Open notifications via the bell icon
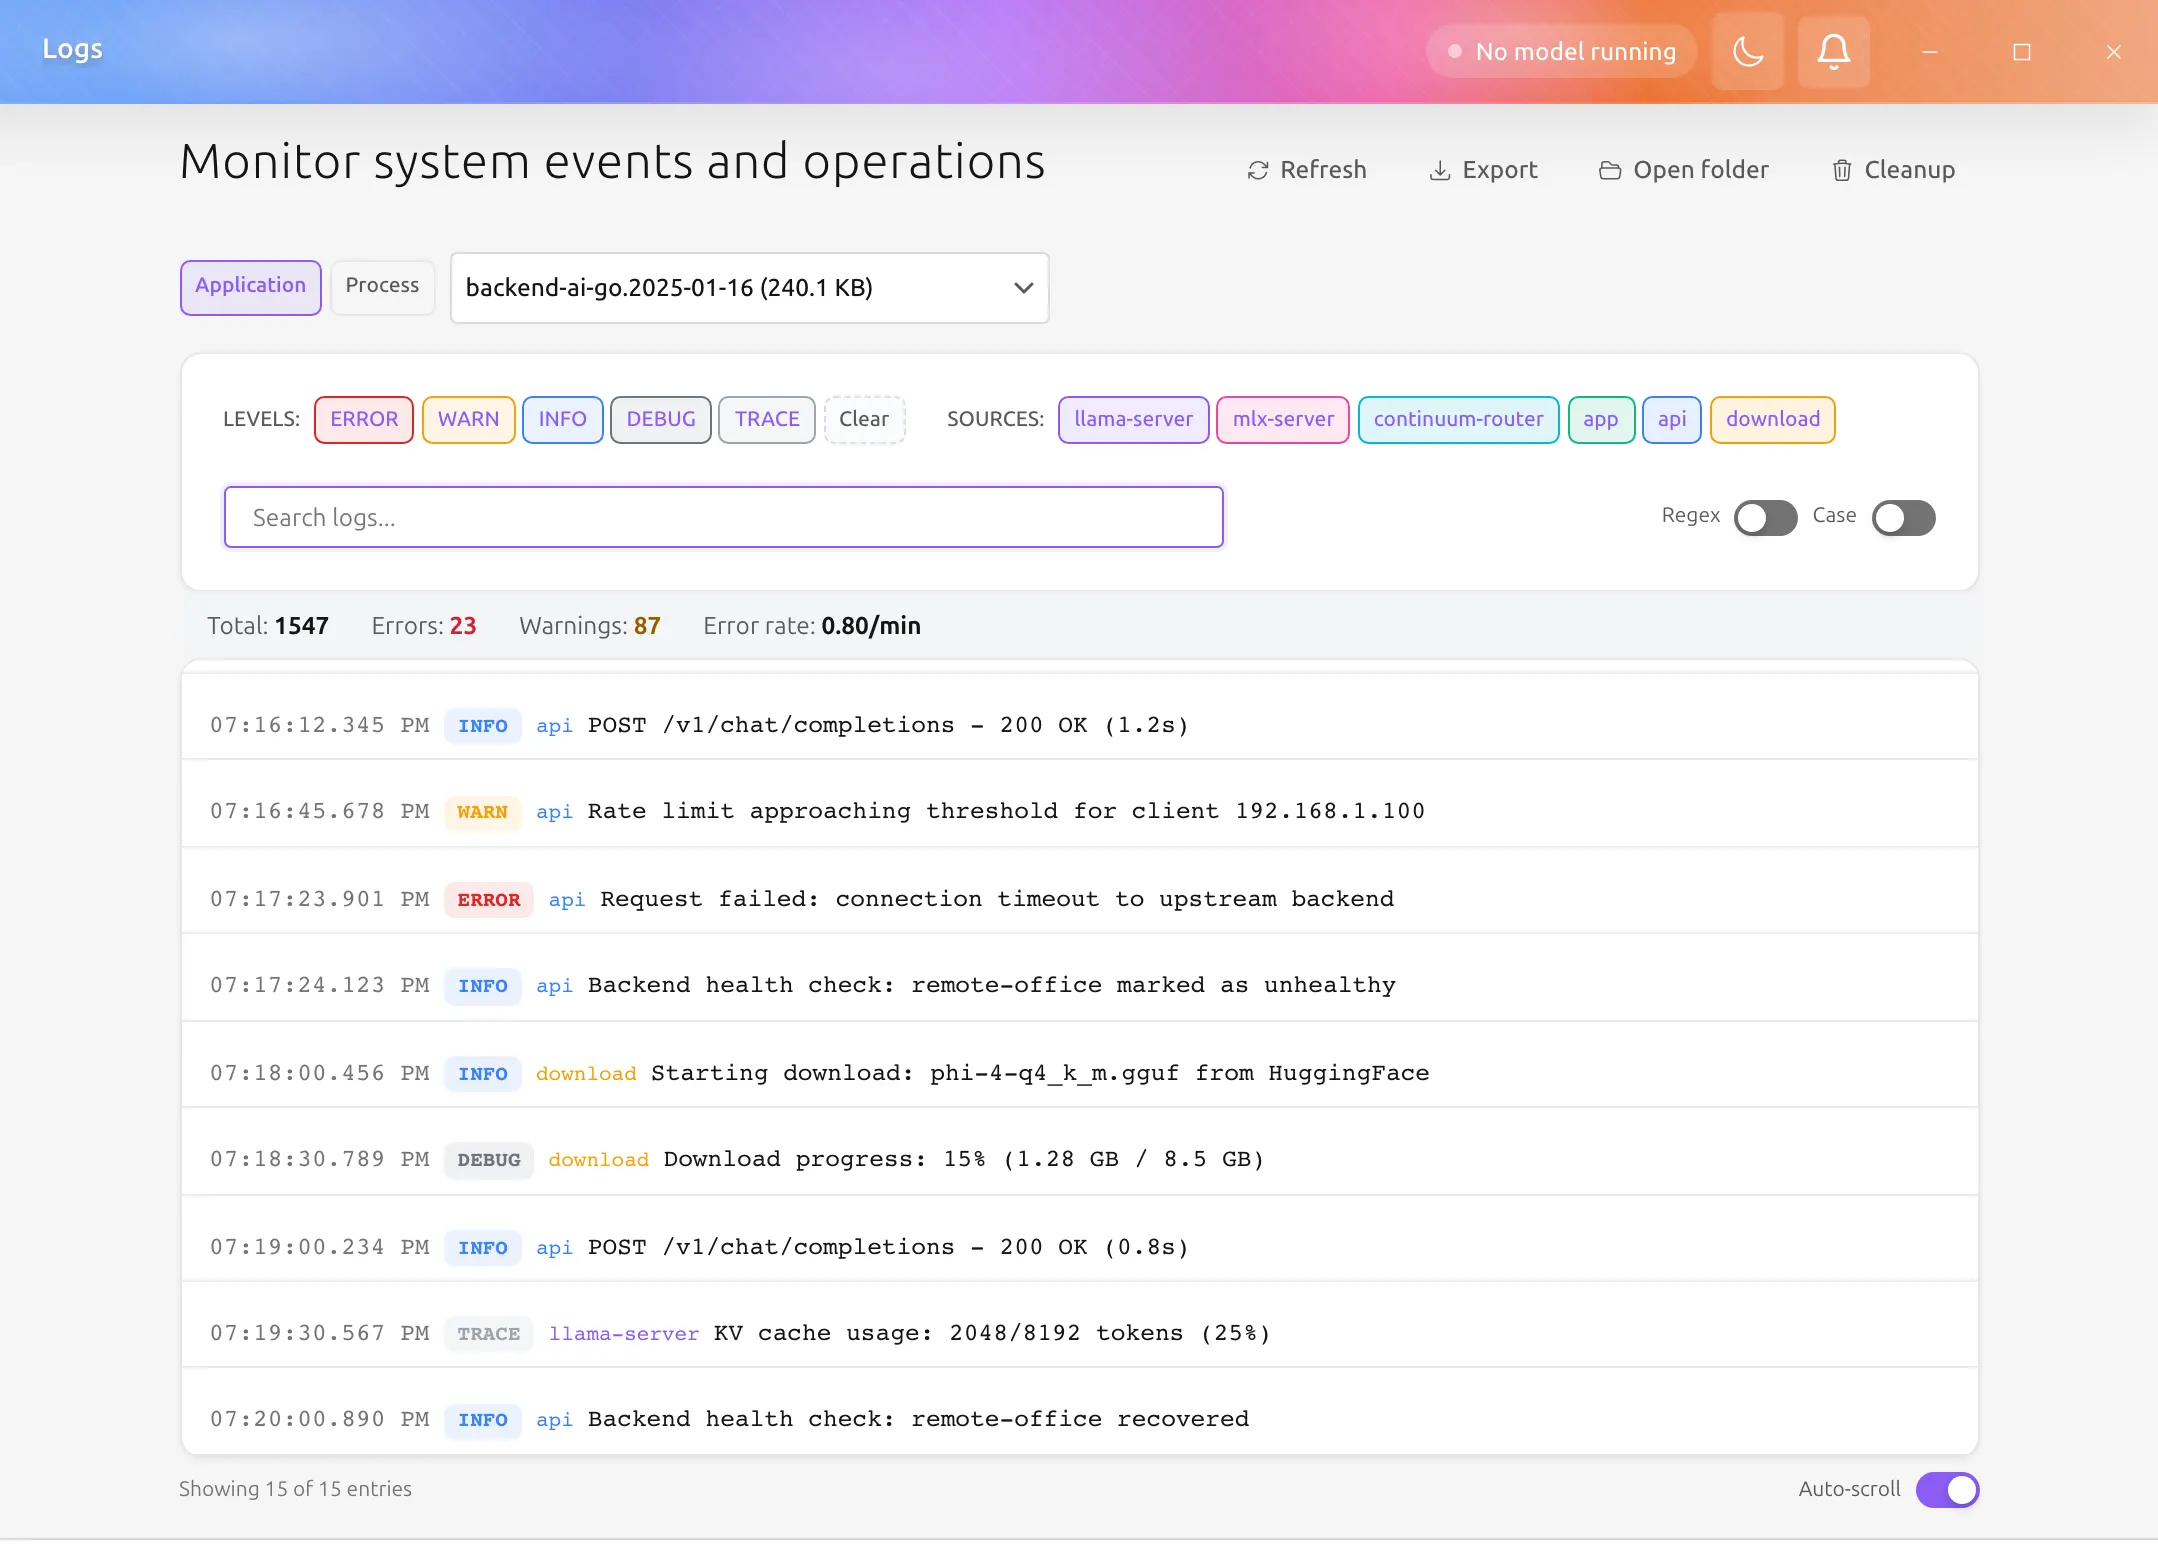 [x=1833, y=51]
